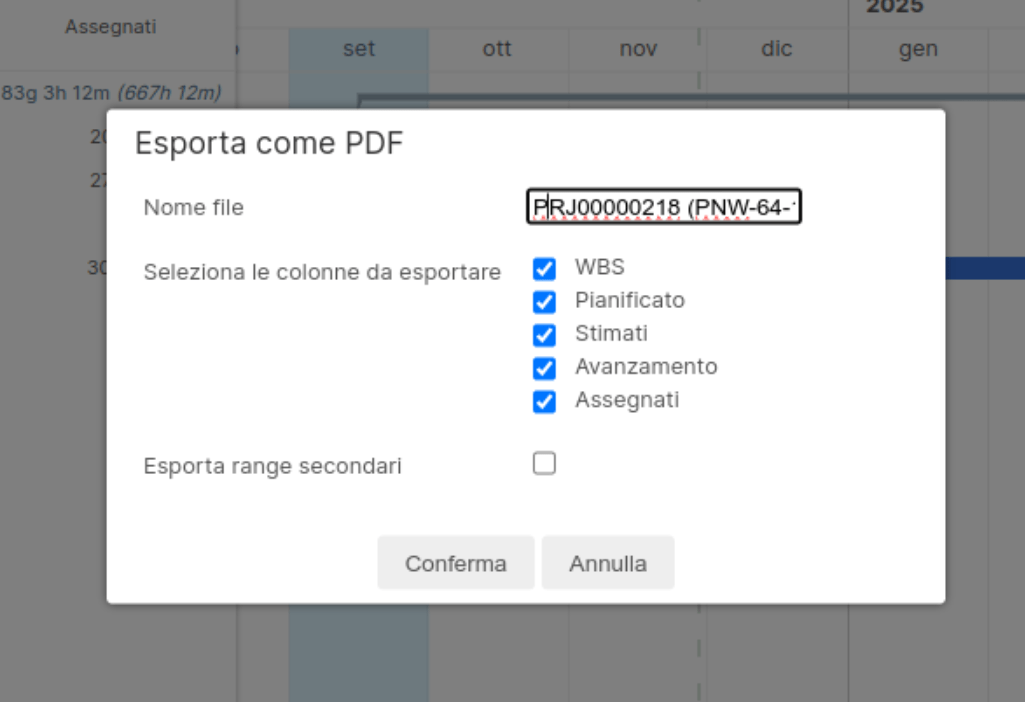This screenshot has height=702, width=1025.
Task: Cancel the export dialog via Annulla
Action: pyautogui.click(x=607, y=563)
